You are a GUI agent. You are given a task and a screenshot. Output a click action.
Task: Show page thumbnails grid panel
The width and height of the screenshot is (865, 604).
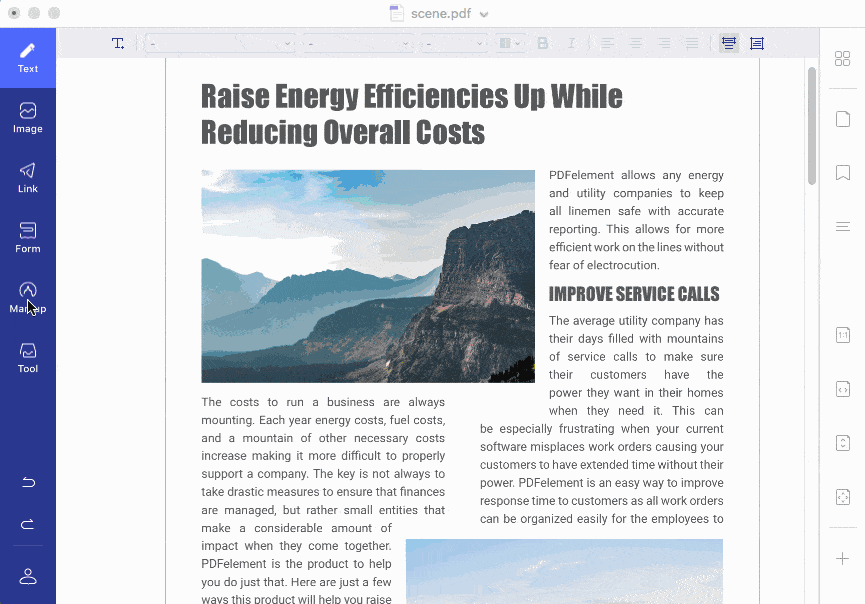tap(842, 59)
